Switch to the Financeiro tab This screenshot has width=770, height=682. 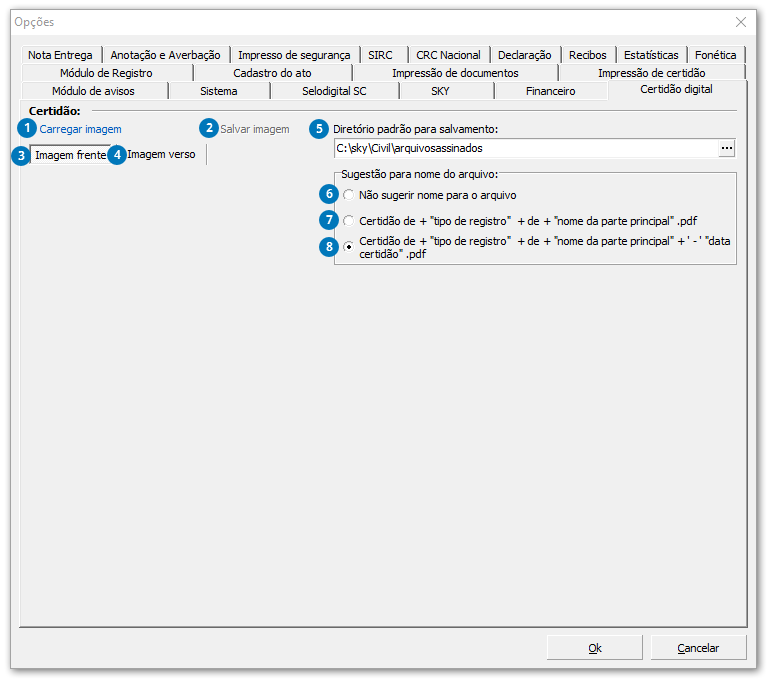click(550, 91)
